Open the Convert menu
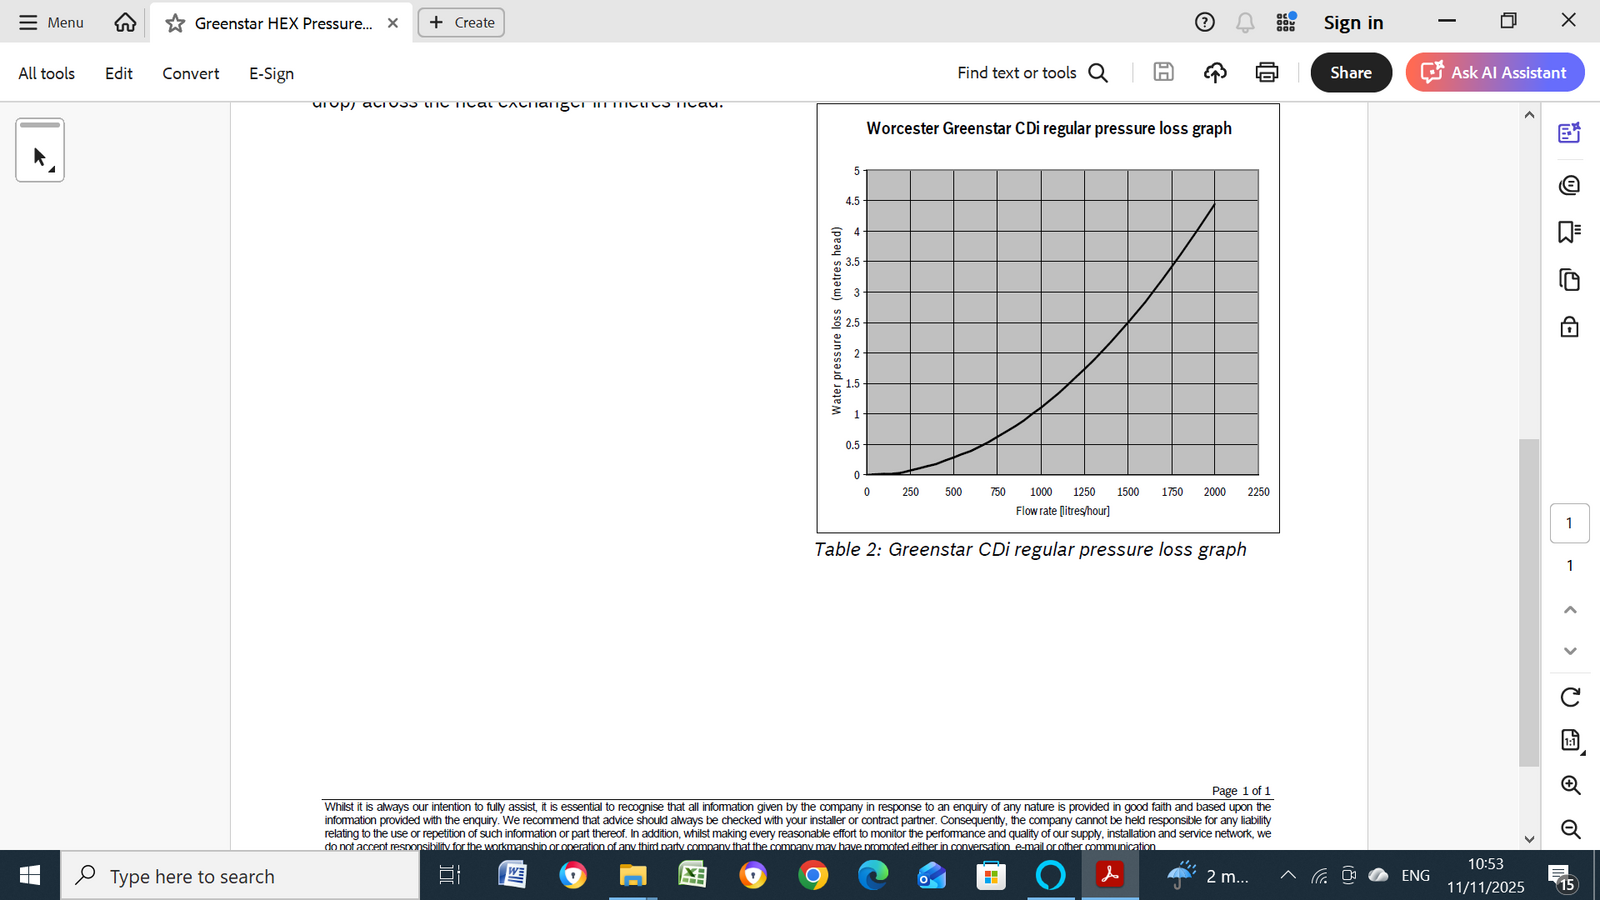Viewport: 1600px width, 900px height. [190, 73]
